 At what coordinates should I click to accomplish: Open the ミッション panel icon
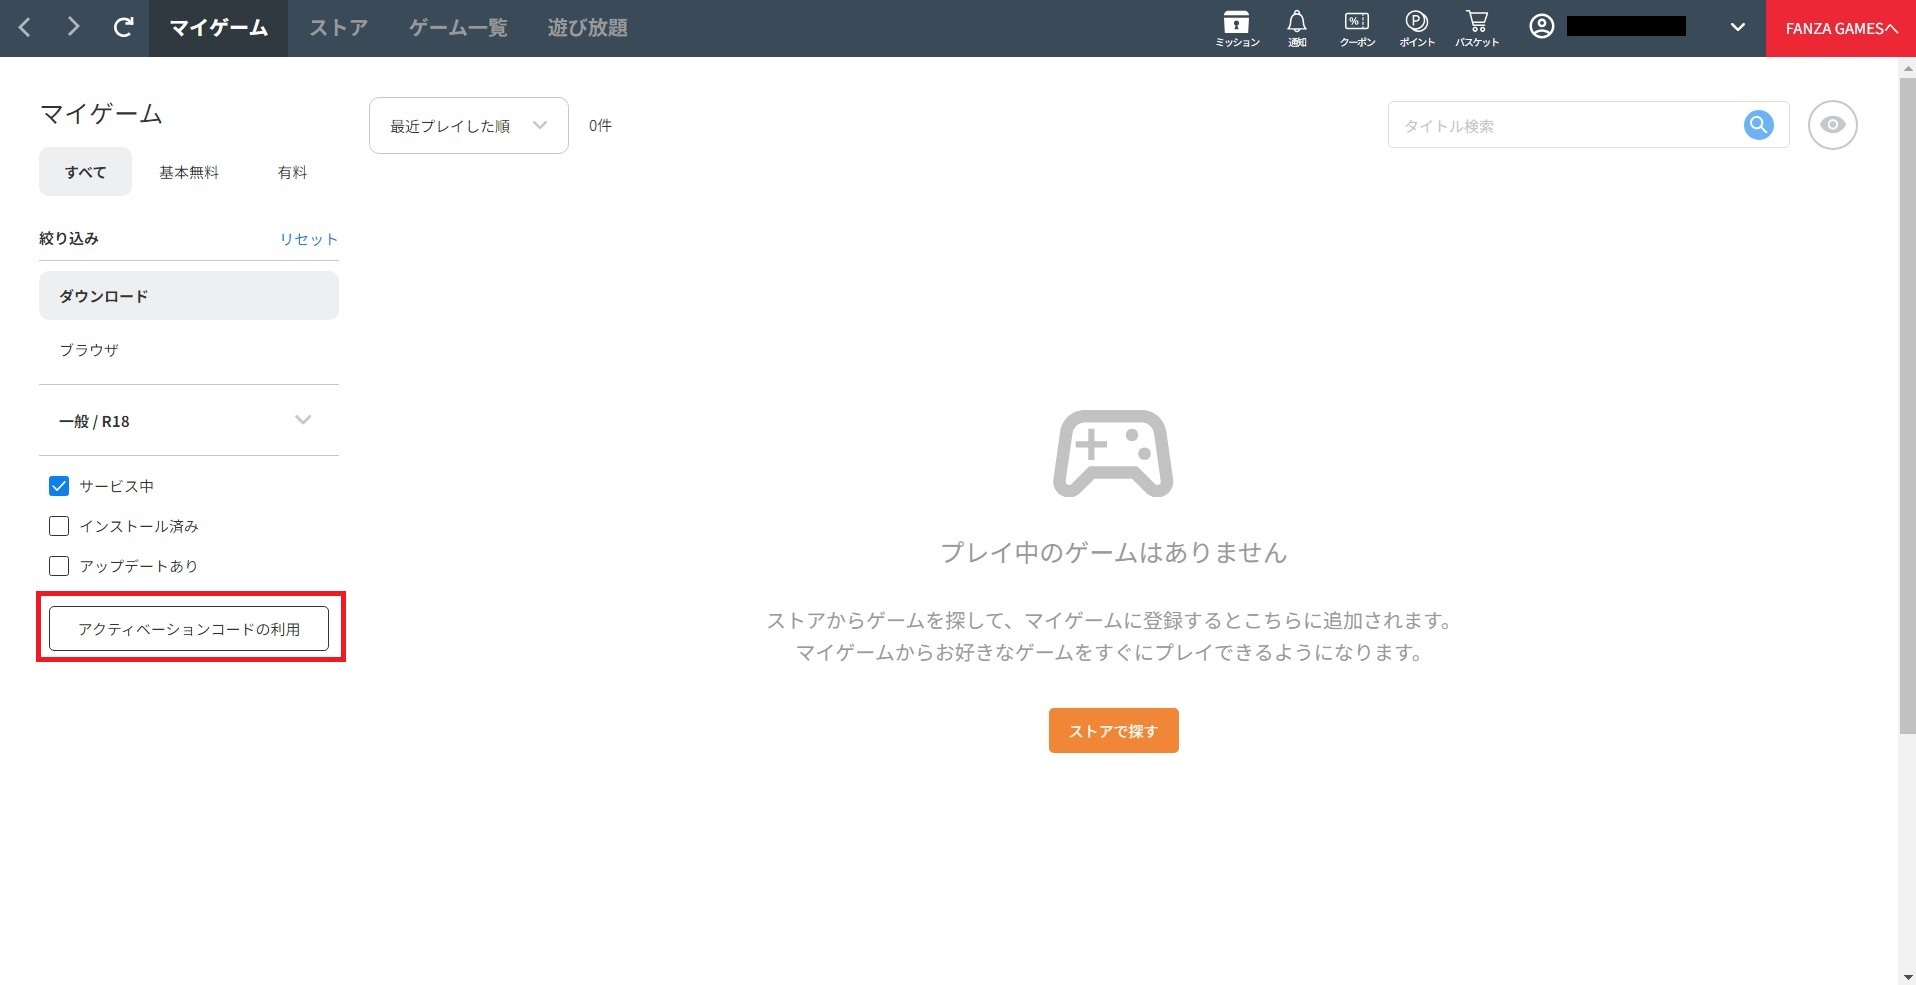click(1236, 28)
